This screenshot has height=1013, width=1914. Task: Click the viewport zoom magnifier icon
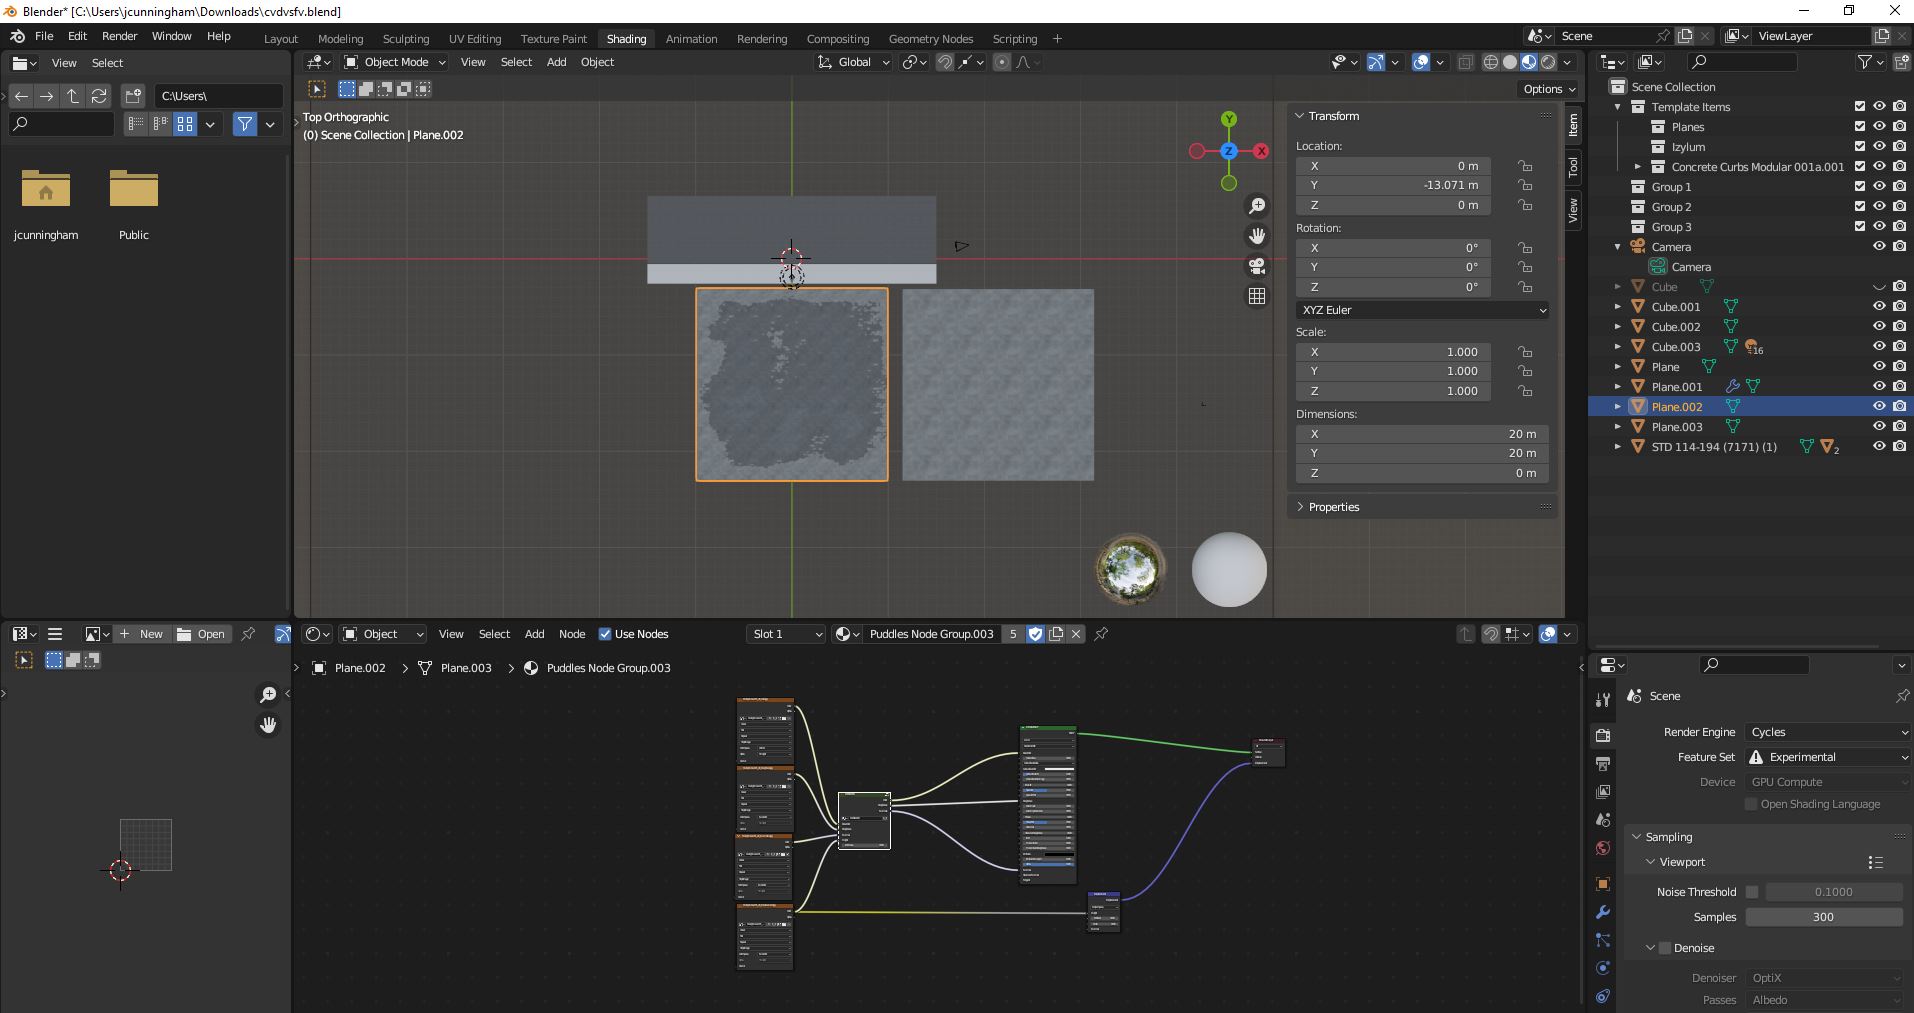(1257, 206)
